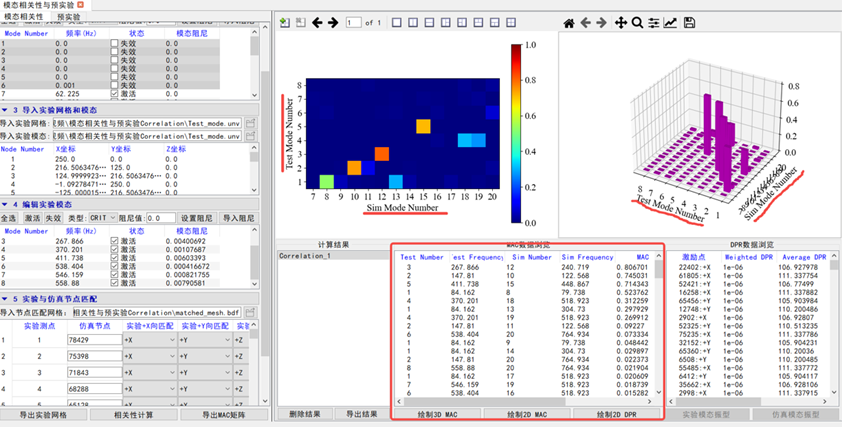The height and width of the screenshot is (427, 842).
Task: Uncheck 激活 for test mode 370.201 Hz
Action: click(114, 250)
